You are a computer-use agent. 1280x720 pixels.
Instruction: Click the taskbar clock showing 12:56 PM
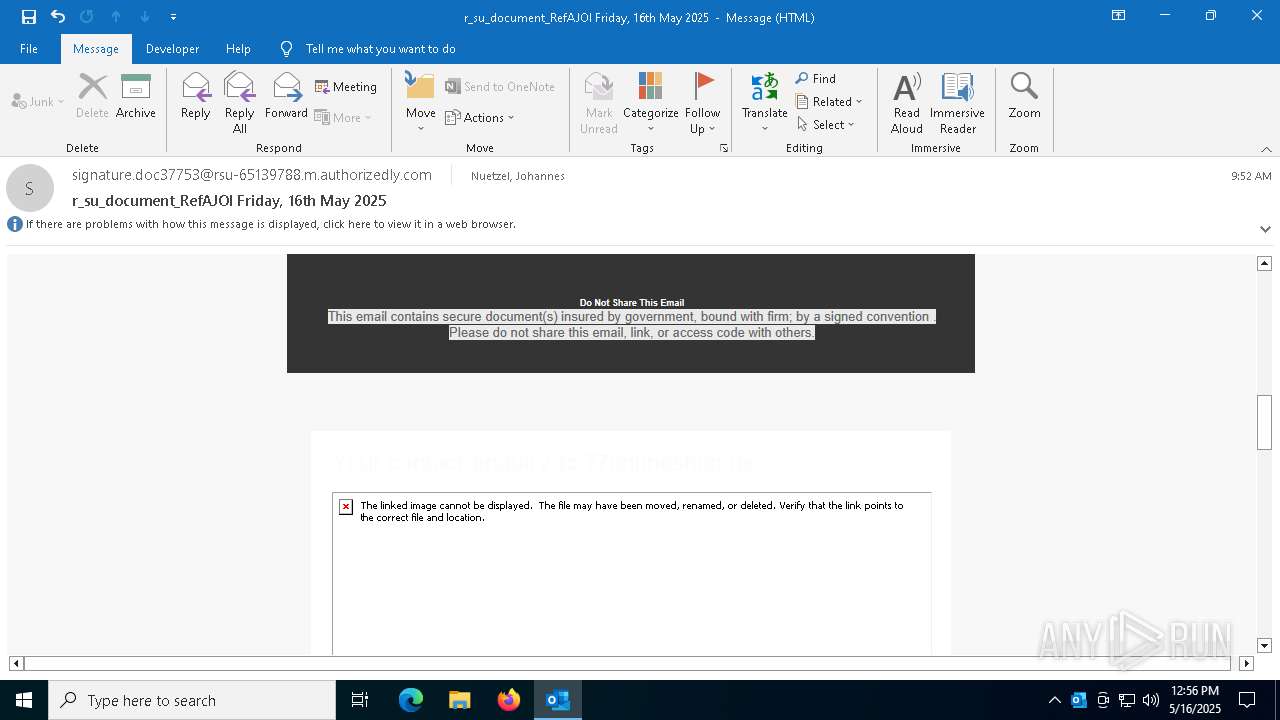[x=1195, y=700]
